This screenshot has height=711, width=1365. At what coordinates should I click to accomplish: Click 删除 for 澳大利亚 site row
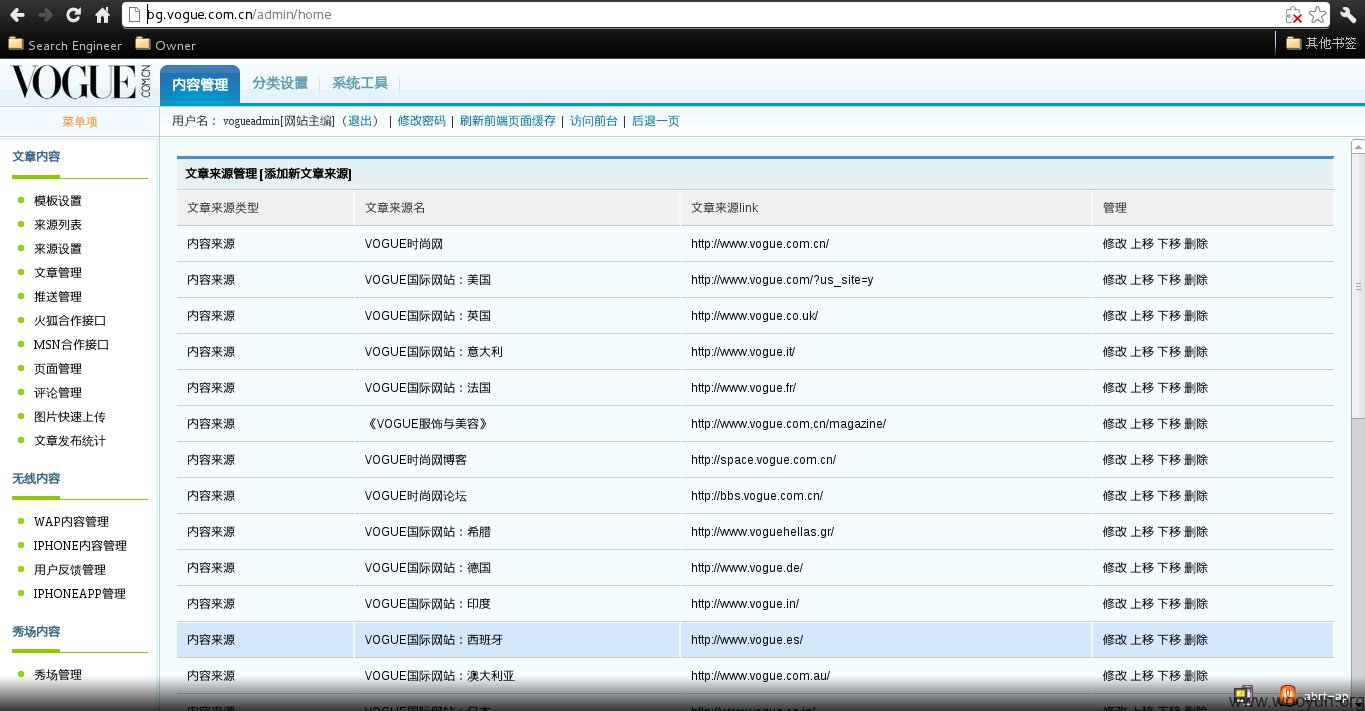coord(1196,676)
